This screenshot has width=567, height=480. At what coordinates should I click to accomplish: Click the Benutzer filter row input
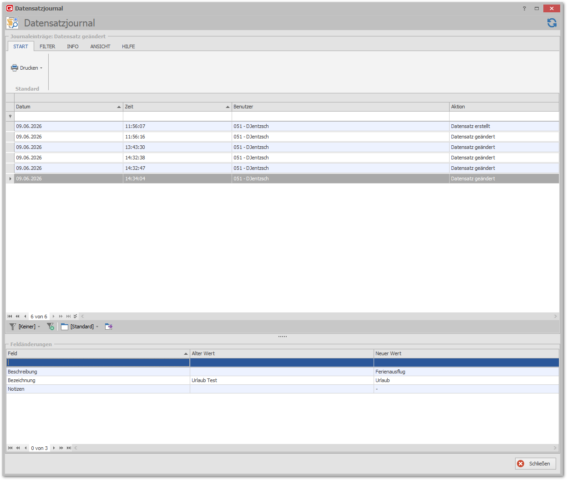(340, 116)
